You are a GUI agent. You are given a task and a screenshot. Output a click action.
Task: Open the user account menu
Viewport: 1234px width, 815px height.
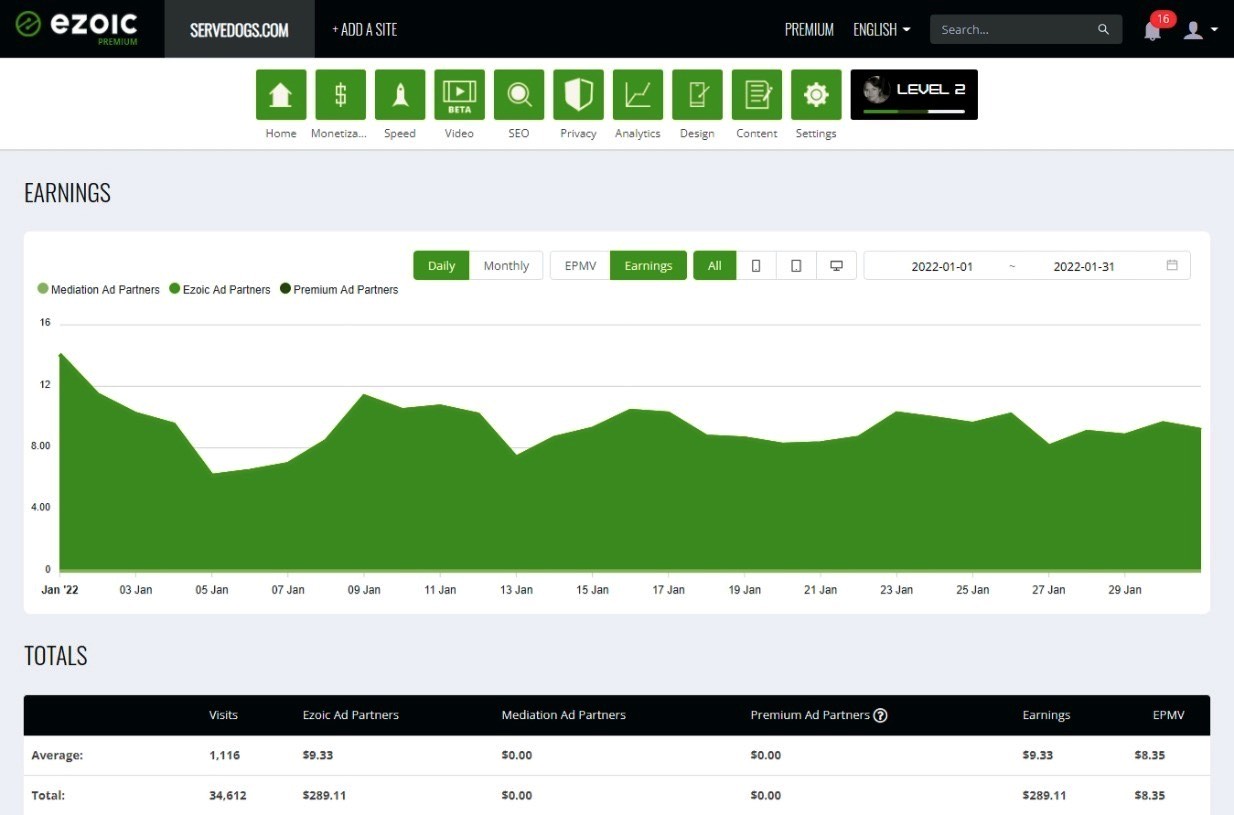(x=1200, y=30)
